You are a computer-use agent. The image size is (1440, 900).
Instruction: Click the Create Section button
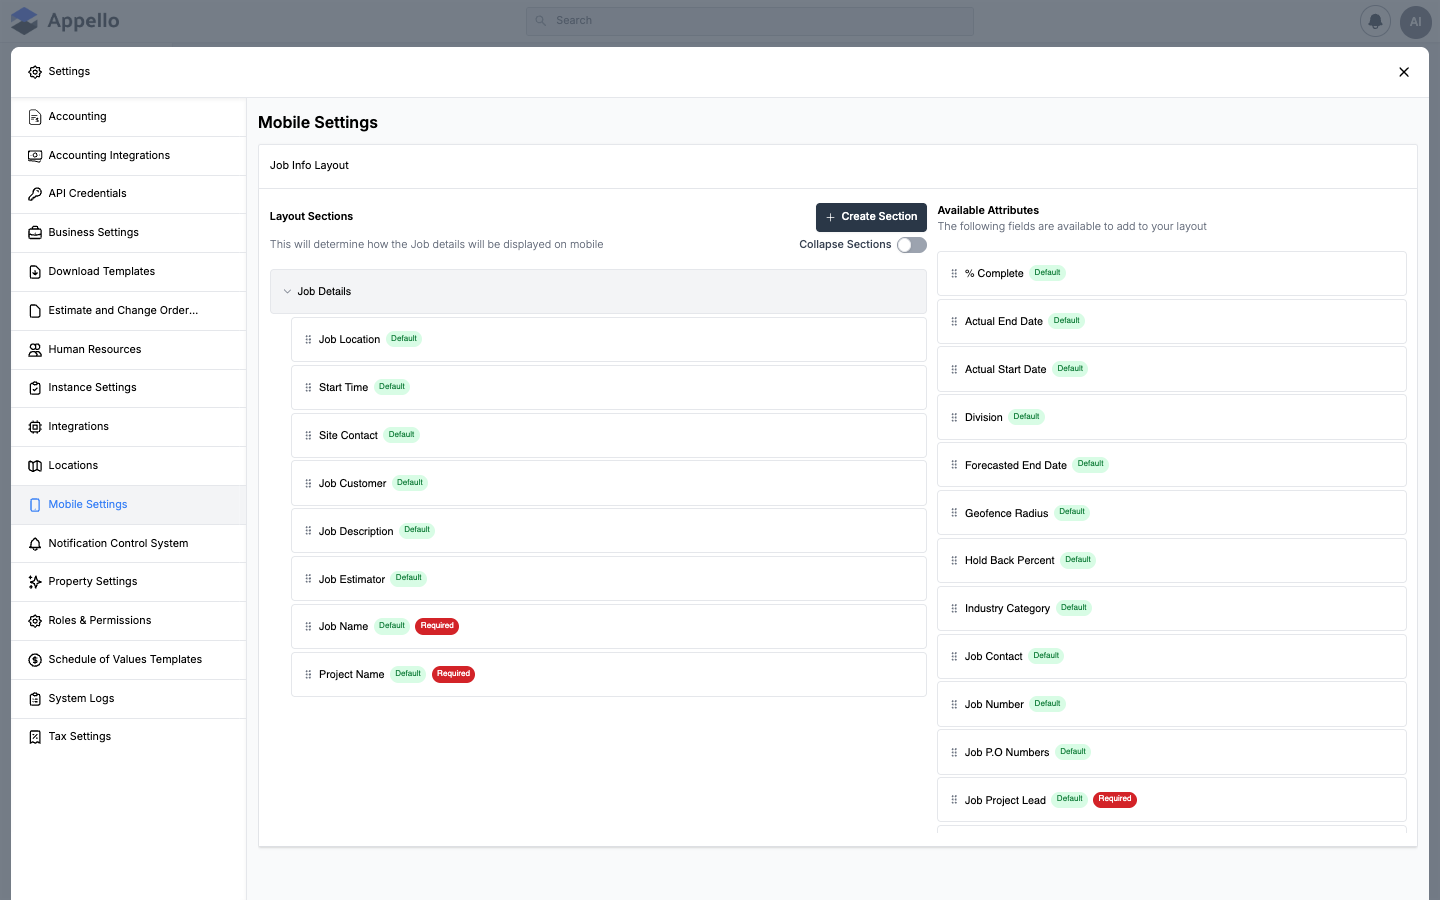(871, 217)
